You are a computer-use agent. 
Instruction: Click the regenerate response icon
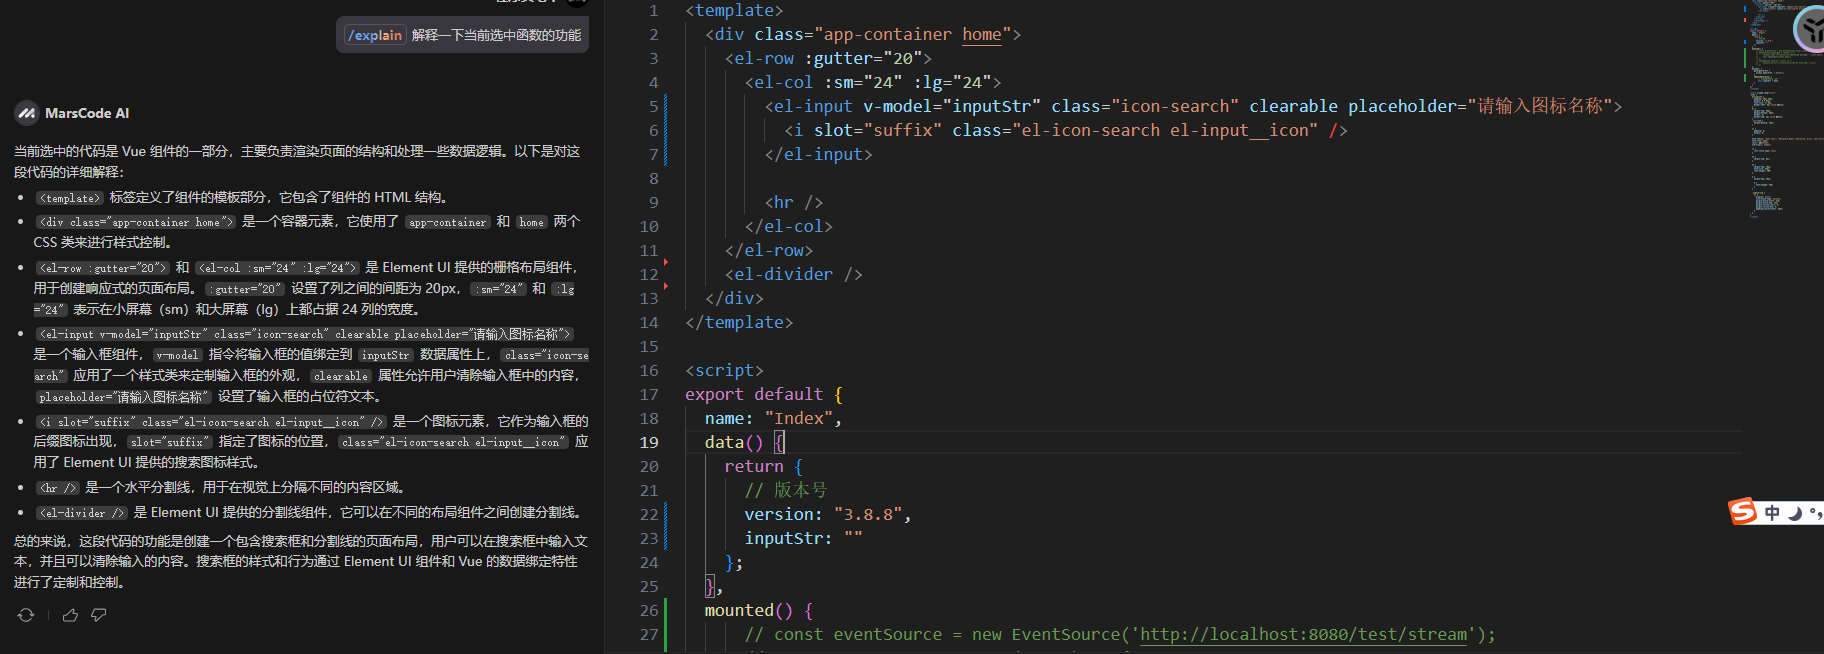coord(26,615)
